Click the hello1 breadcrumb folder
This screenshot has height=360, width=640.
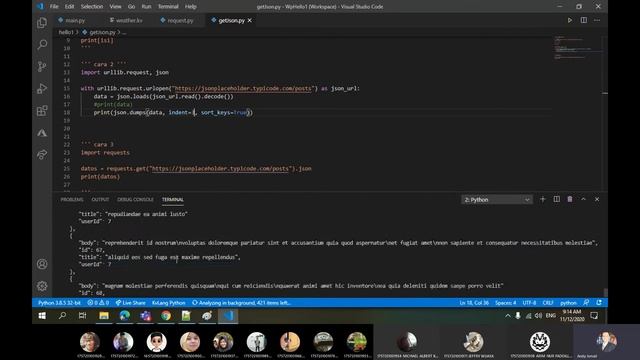coord(66,32)
